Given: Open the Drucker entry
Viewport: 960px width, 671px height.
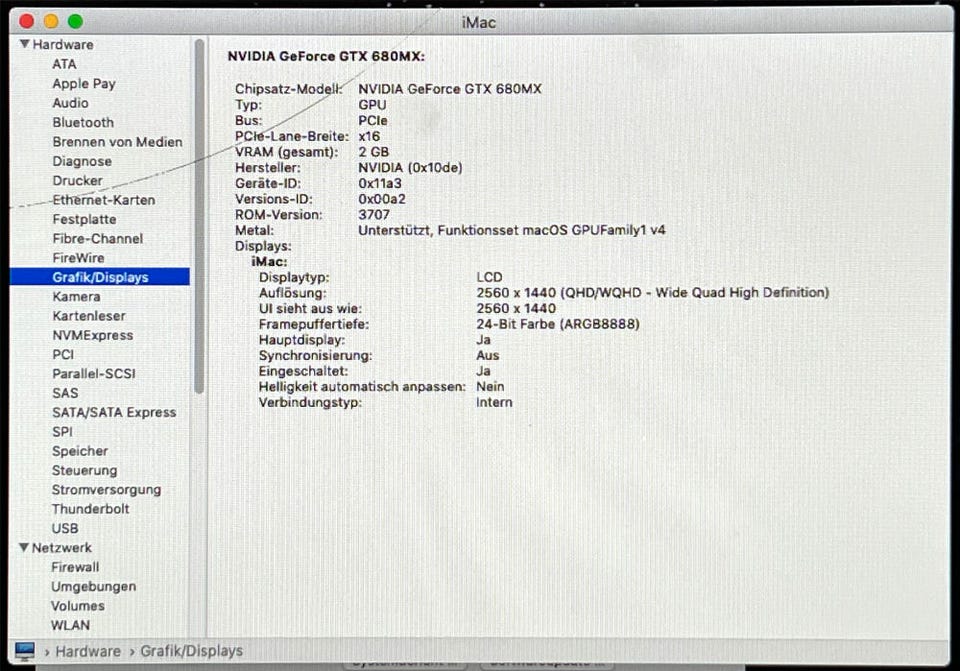Looking at the screenshot, I should [78, 181].
